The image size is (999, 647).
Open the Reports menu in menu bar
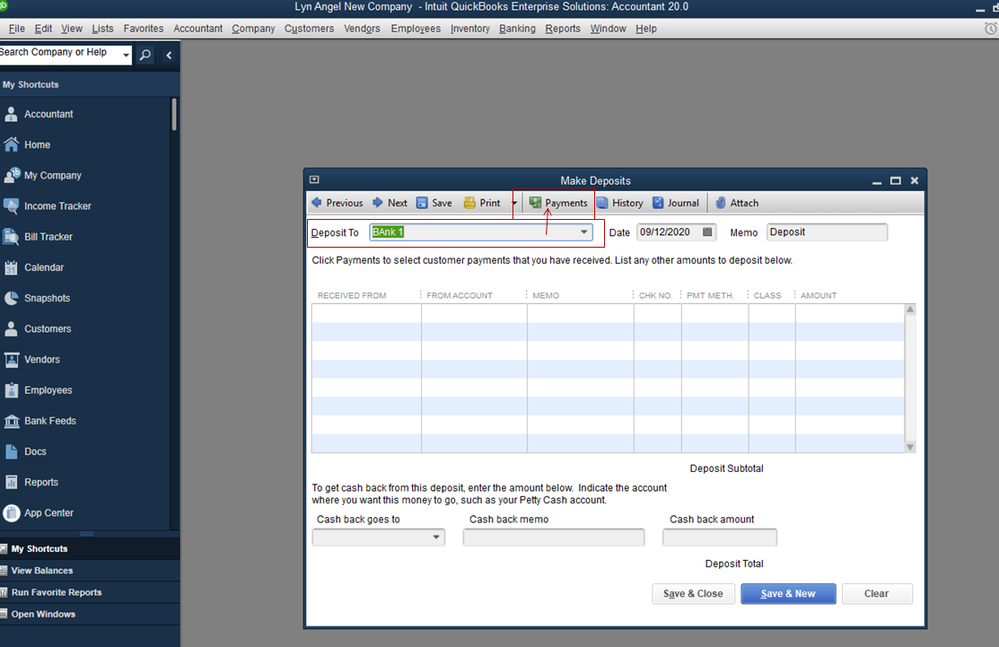click(x=563, y=29)
